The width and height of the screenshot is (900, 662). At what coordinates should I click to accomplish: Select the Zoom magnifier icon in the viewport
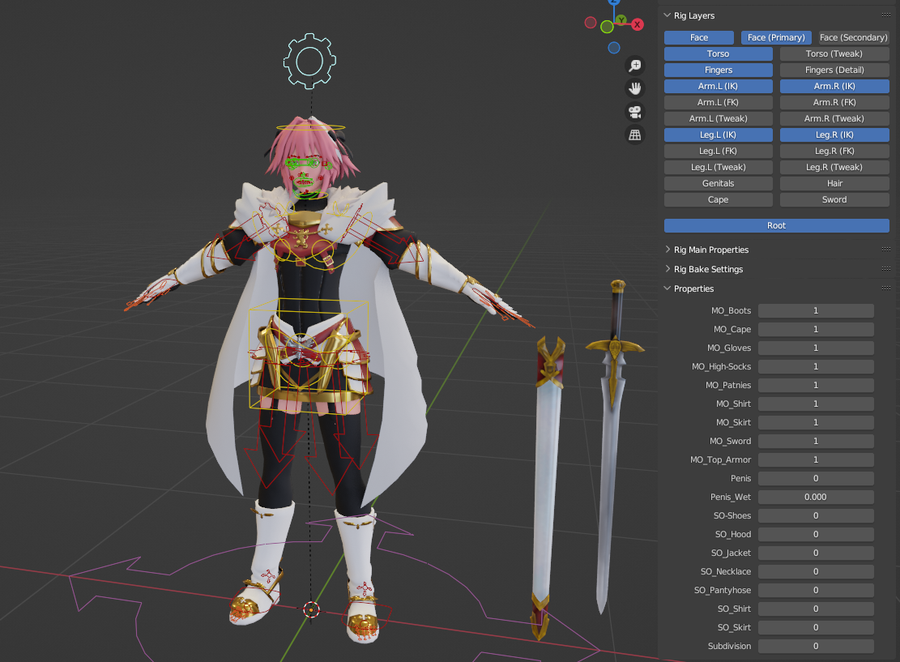[x=633, y=66]
